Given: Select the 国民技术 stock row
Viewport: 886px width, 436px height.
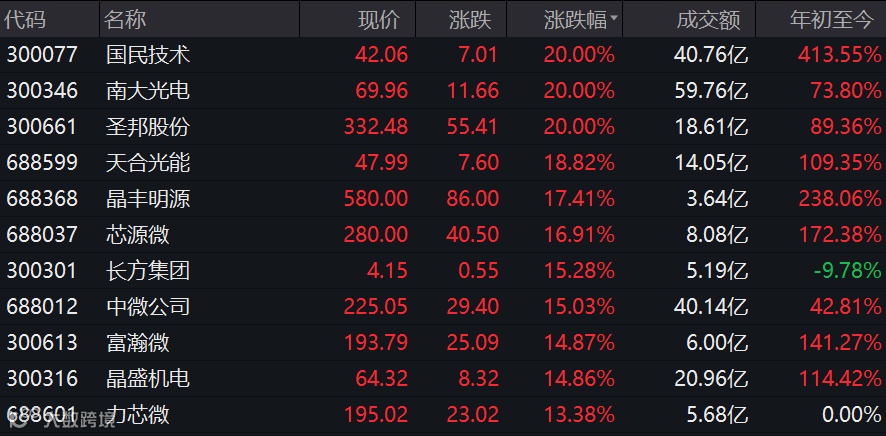Looking at the screenshot, I should (147, 55).
